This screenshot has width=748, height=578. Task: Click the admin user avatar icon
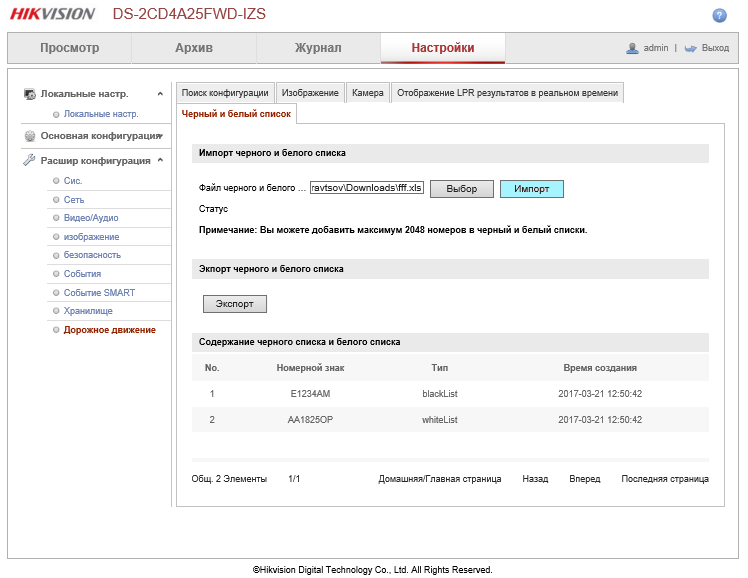632,48
